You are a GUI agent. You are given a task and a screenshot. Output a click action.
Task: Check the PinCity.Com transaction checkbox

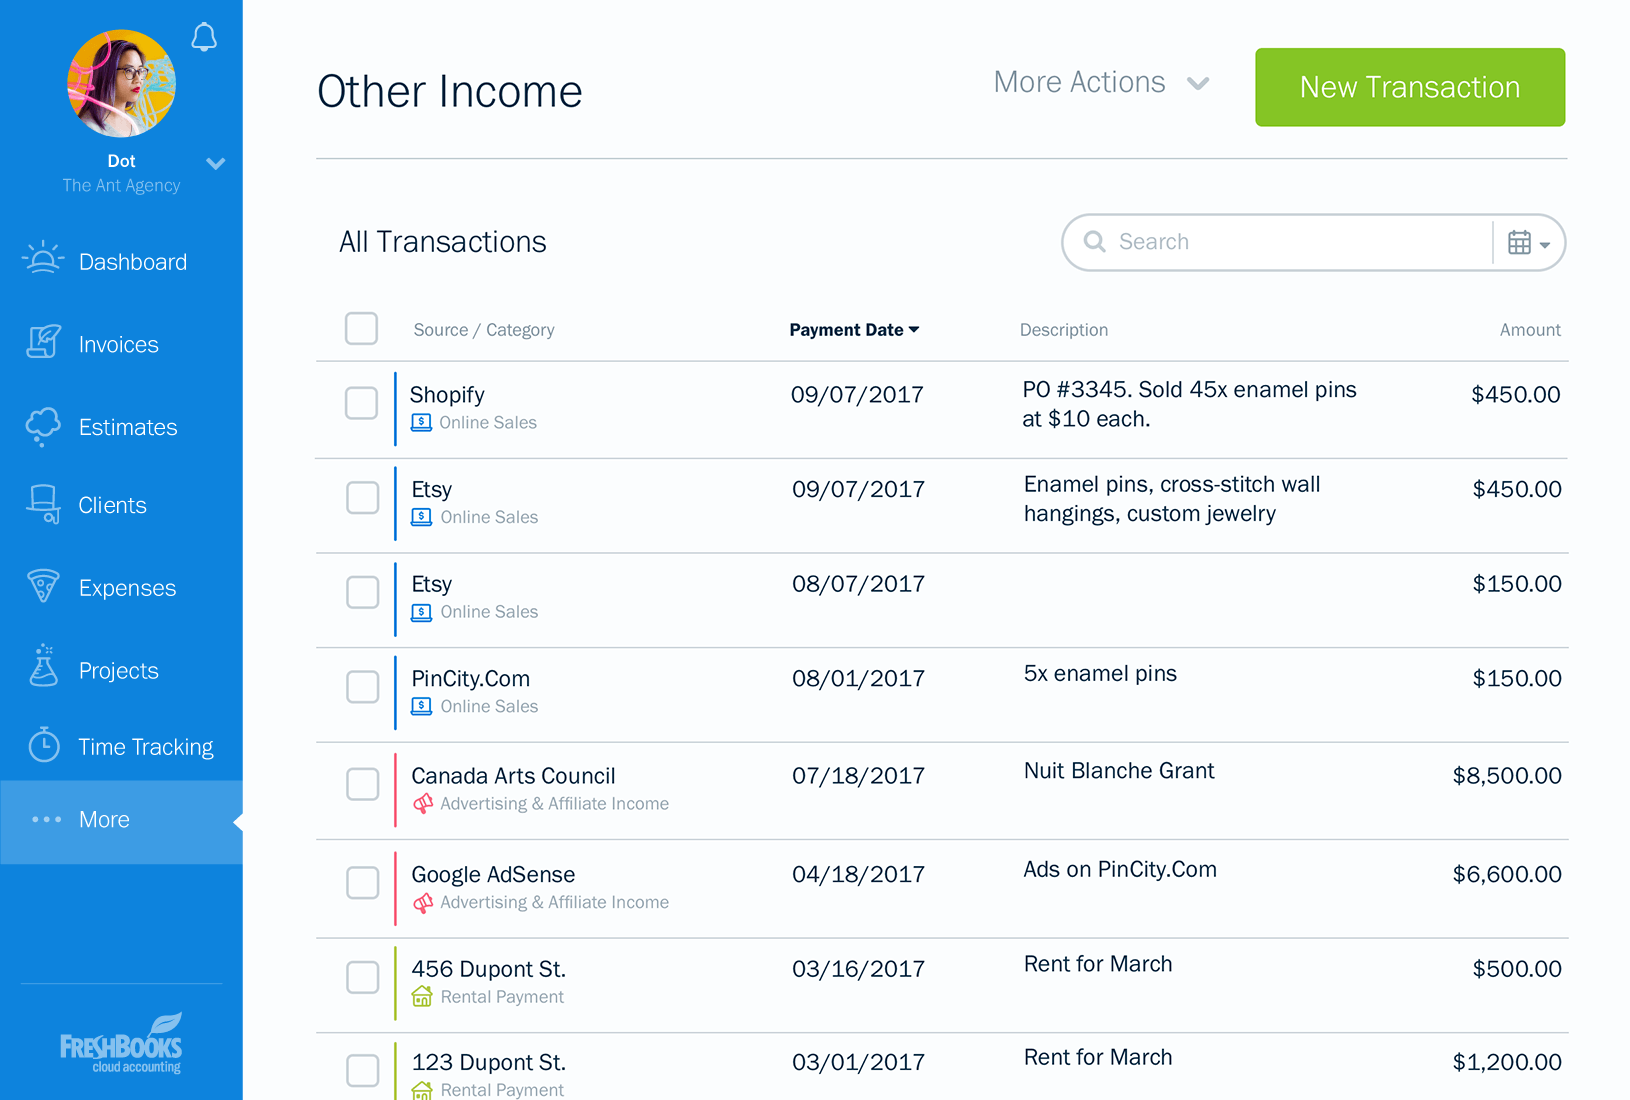click(x=362, y=687)
